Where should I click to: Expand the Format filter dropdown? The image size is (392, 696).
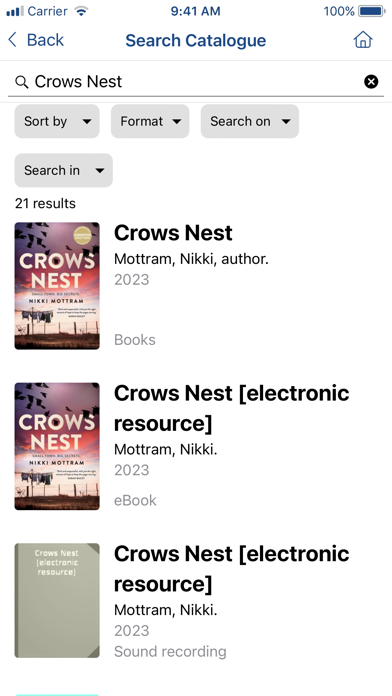[150, 121]
